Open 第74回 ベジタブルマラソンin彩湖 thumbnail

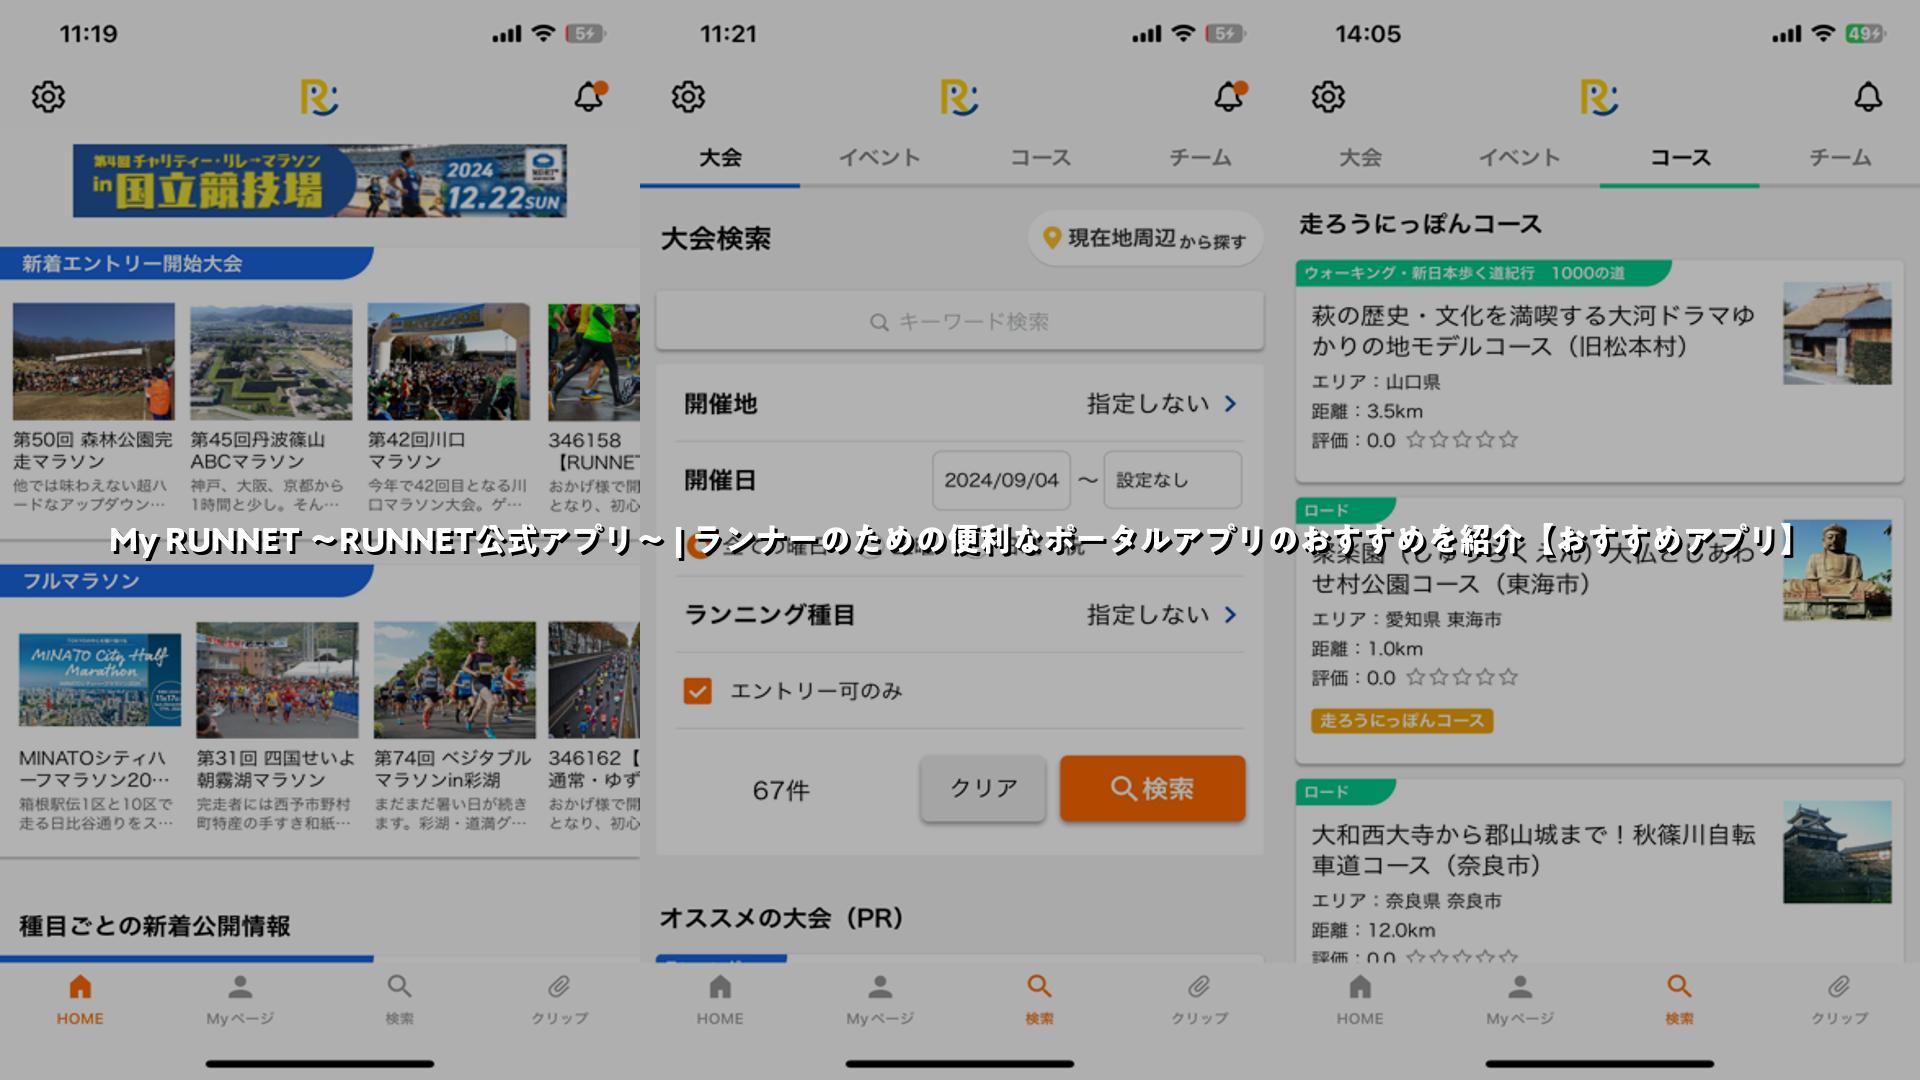pos(455,680)
